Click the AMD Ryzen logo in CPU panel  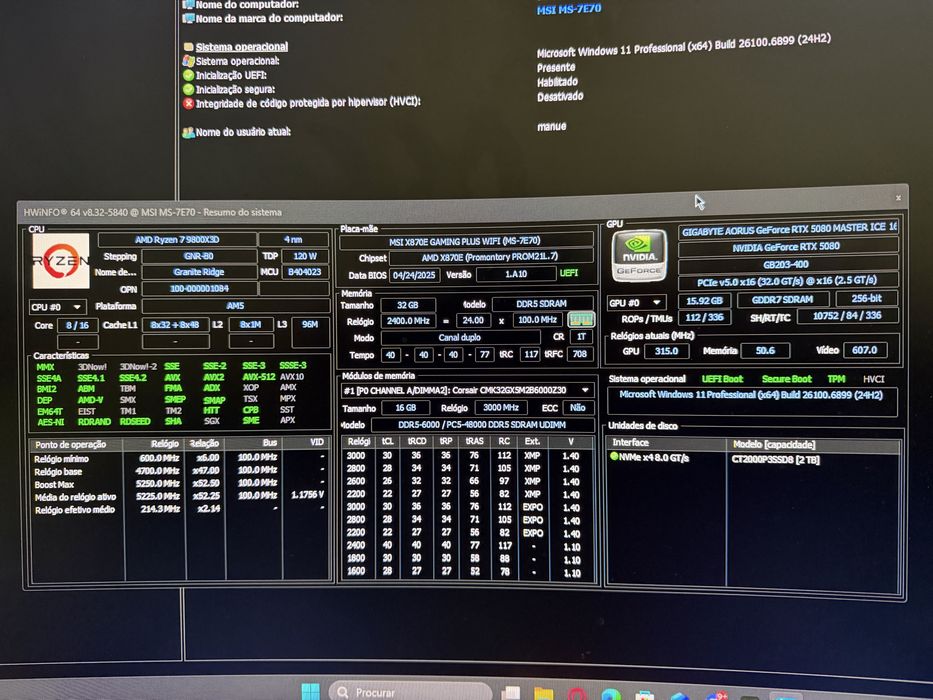pyautogui.click(x=61, y=261)
